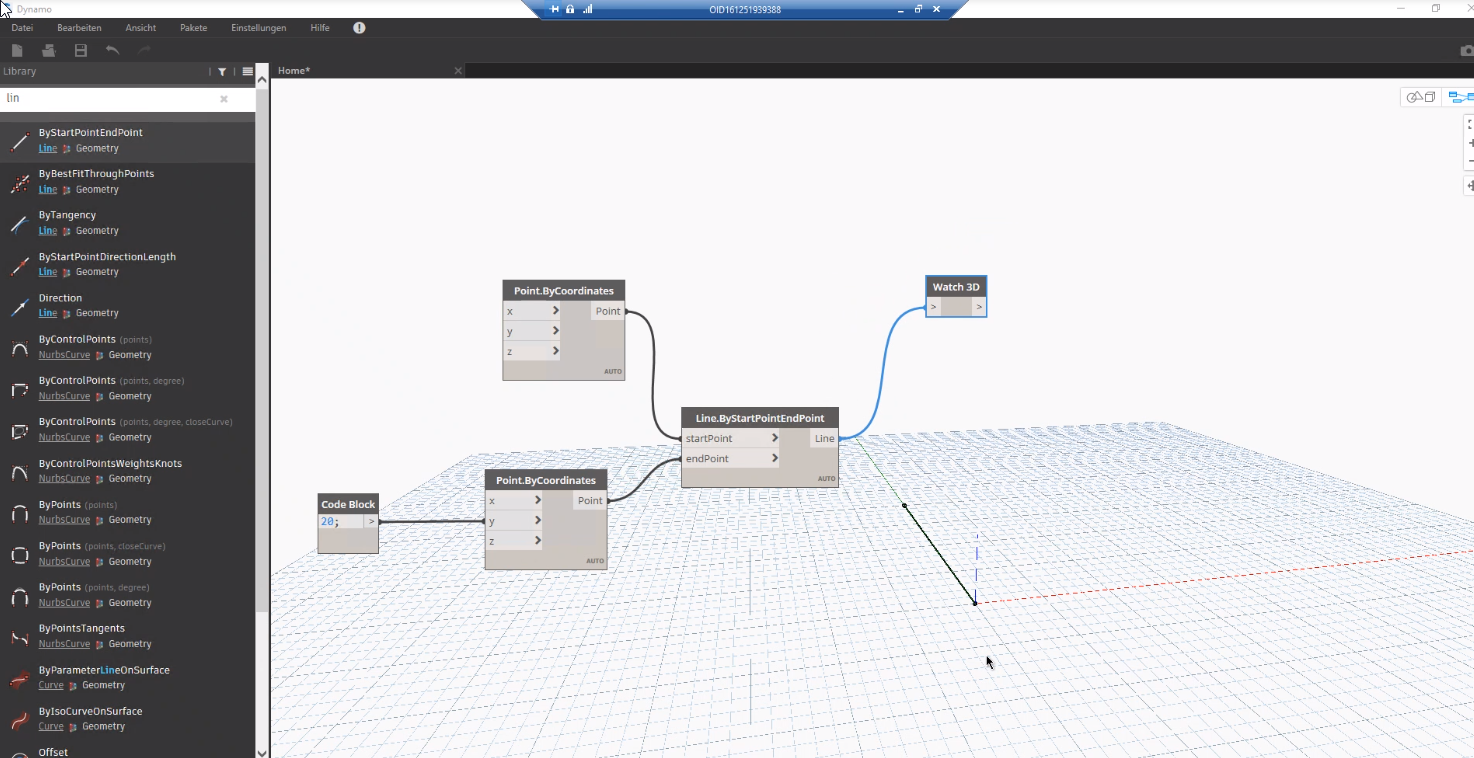Open the Einstellungen menu
This screenshot has height=758, width=1474.
pos(258,28)
